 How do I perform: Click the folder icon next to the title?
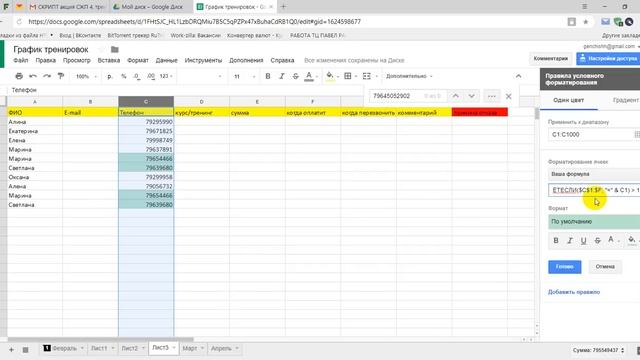coord(115,49)
